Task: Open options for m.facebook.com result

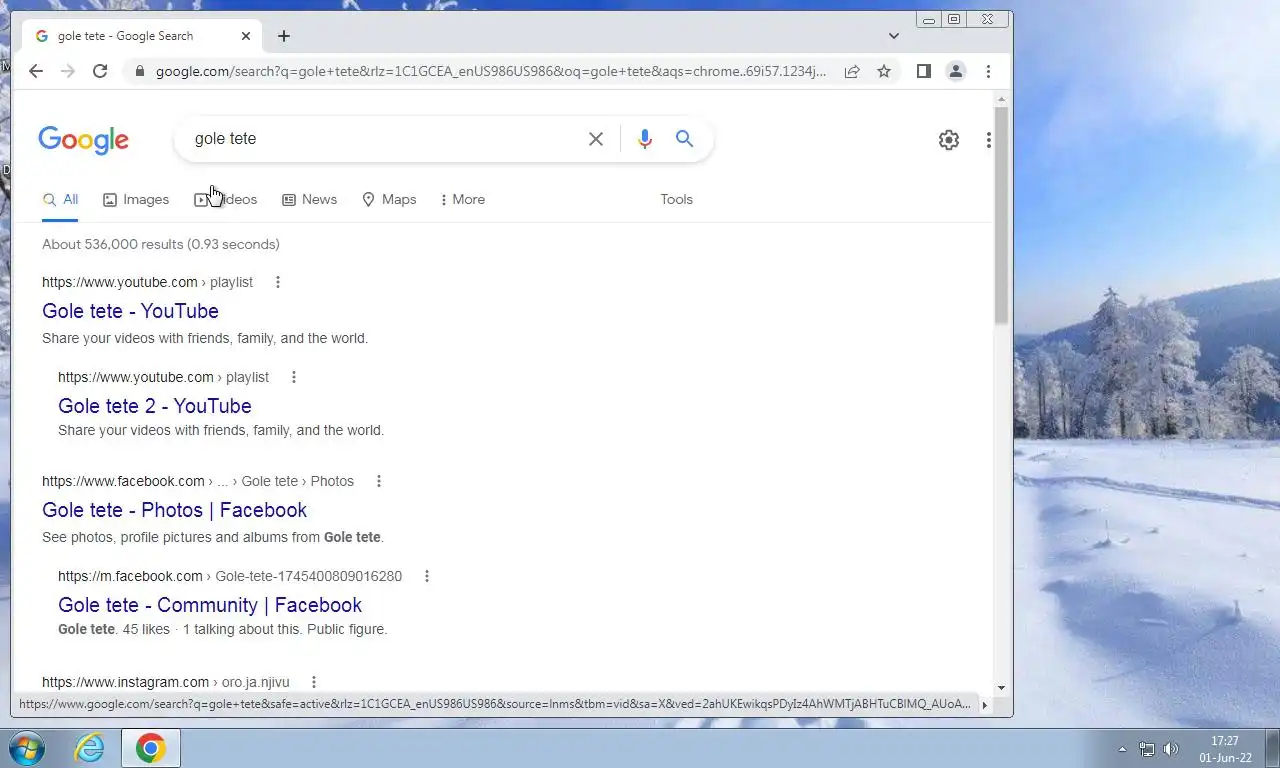Action: pyautogui.click(x=427, y=576)
